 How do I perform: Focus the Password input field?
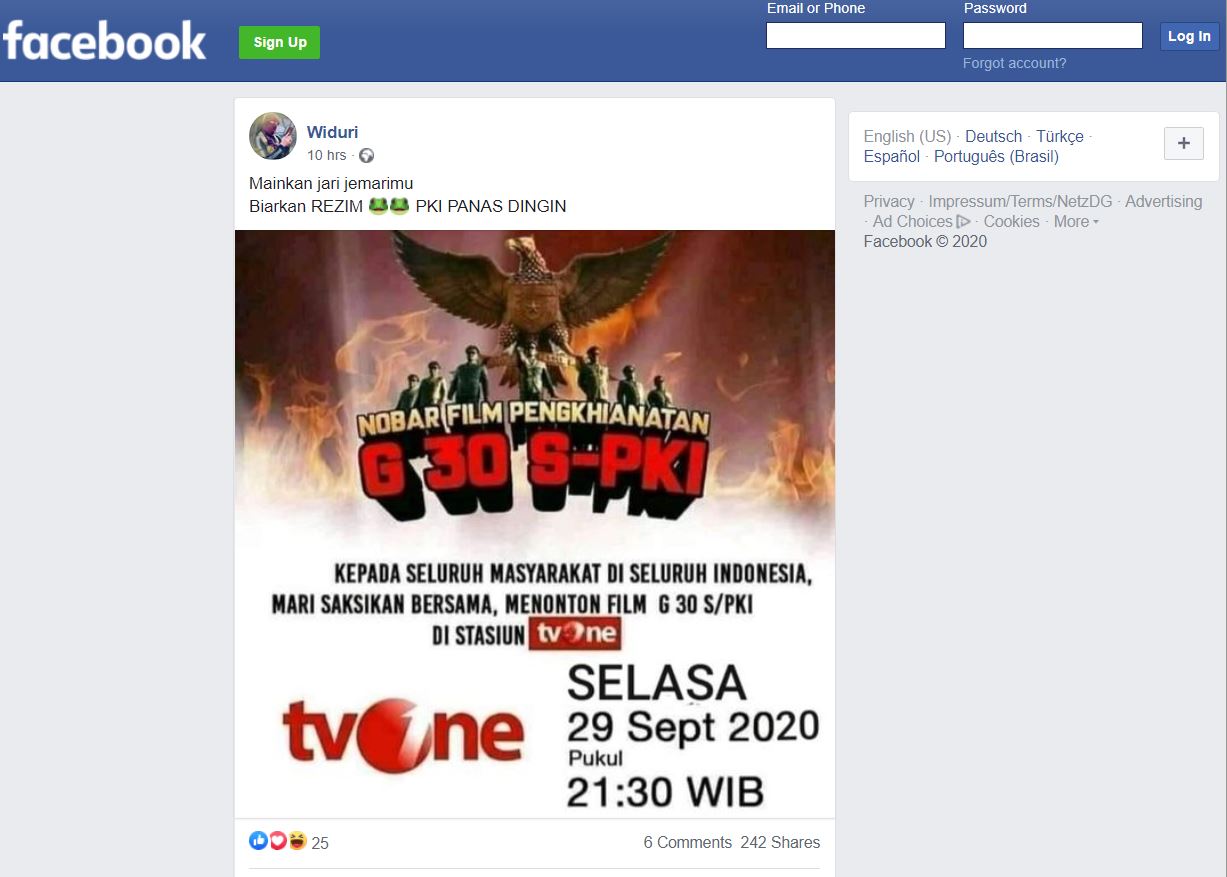[x=1053, y=36]
